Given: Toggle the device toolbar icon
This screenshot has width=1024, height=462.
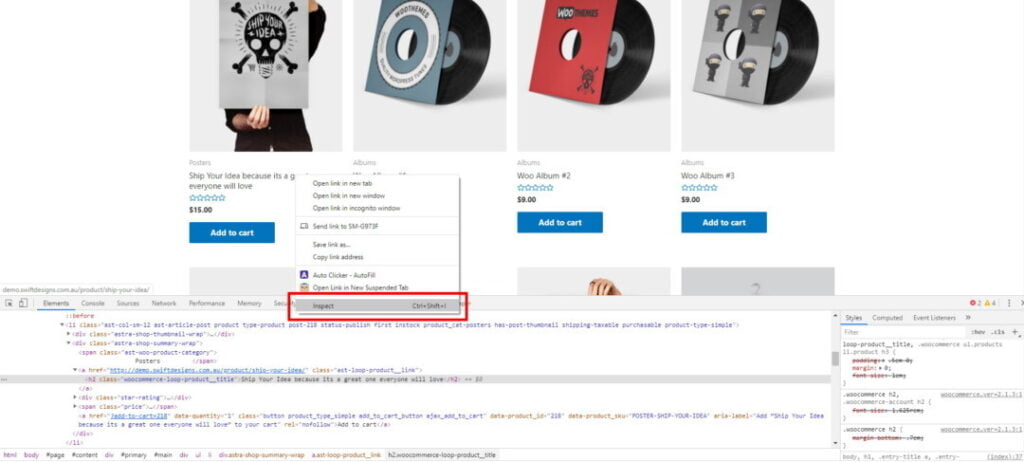Looking at the screenshot, I should (x=22, y=303).
